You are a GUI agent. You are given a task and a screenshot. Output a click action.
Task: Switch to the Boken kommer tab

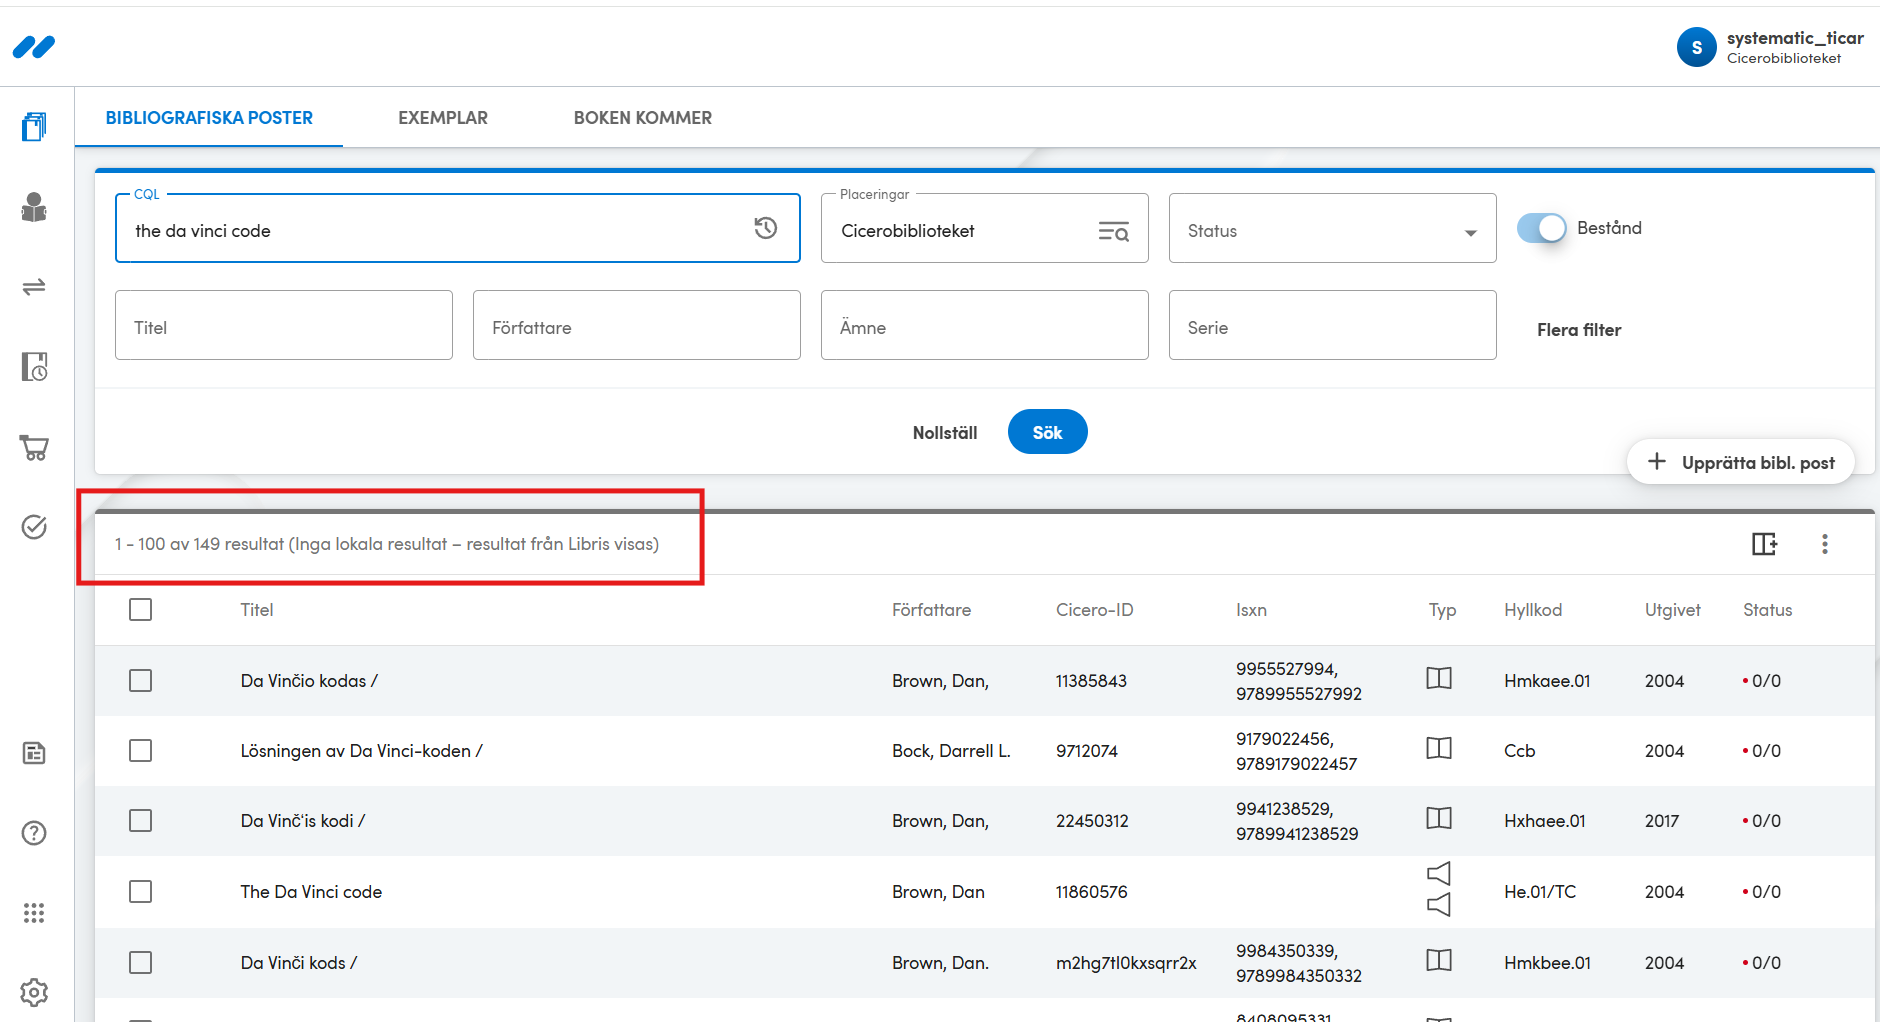point(643,118)
